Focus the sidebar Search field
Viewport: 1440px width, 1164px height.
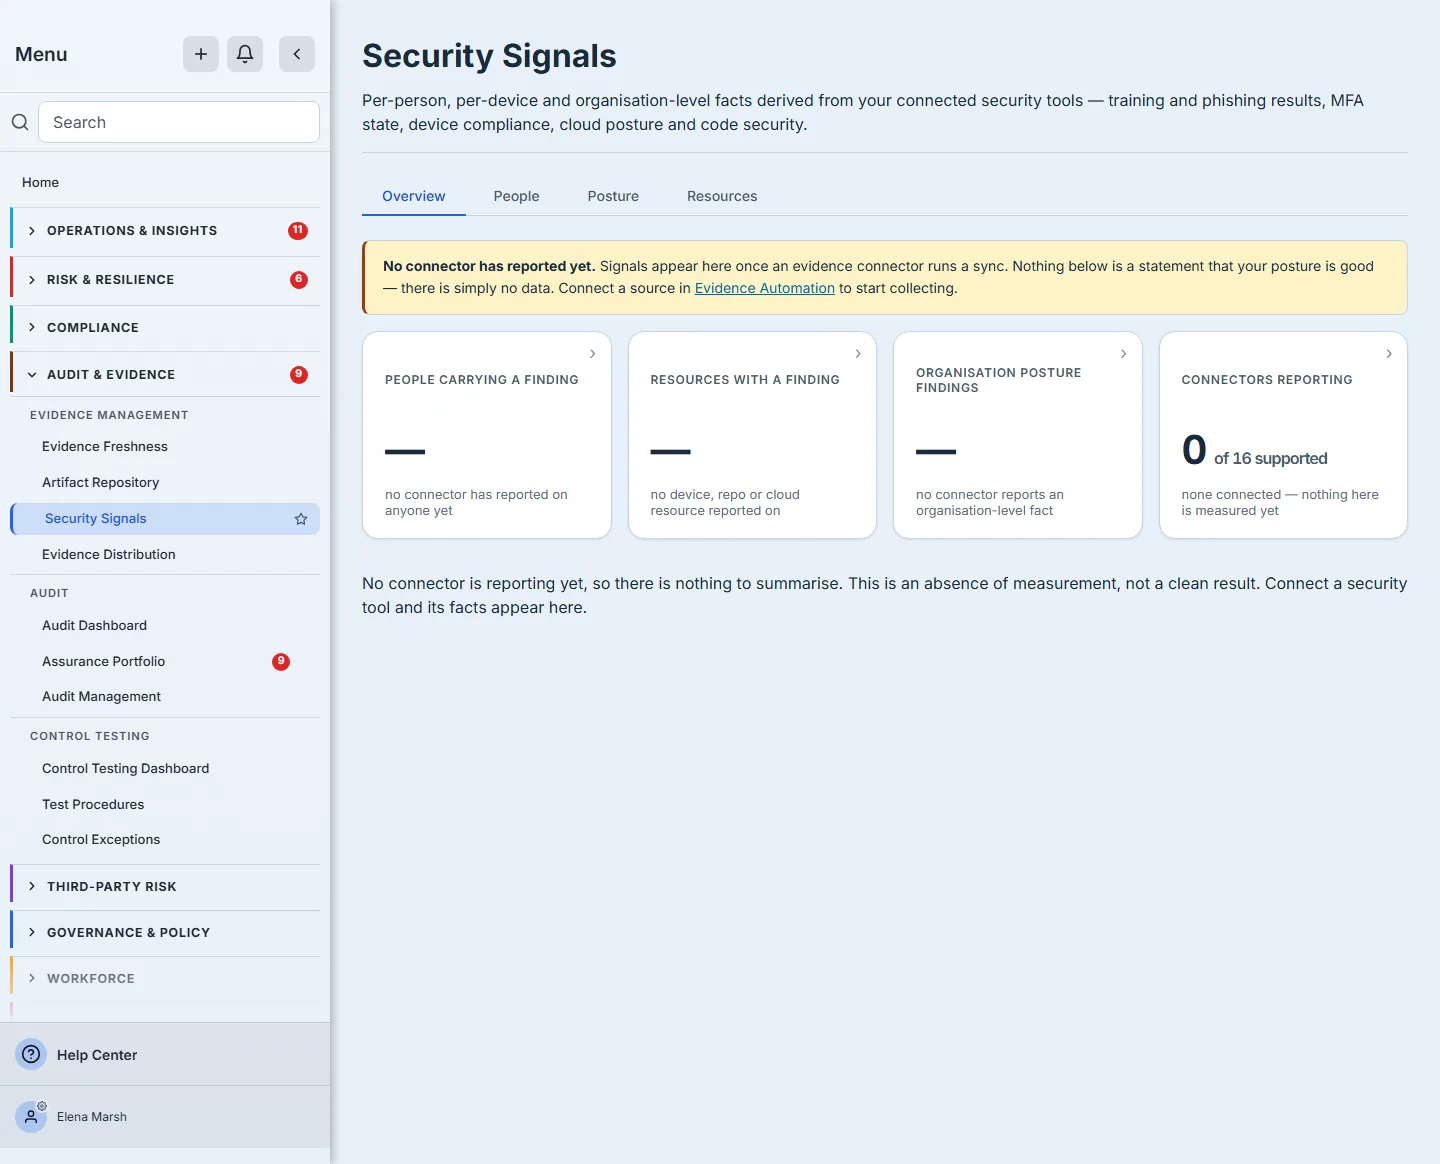pyautogui.click(x=179, y=122)
